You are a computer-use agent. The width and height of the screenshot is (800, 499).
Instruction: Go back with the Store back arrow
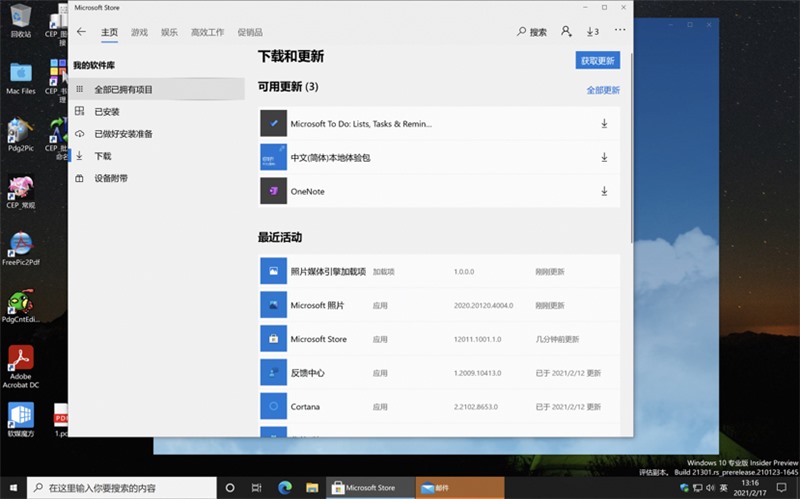(x=82, y=32)
